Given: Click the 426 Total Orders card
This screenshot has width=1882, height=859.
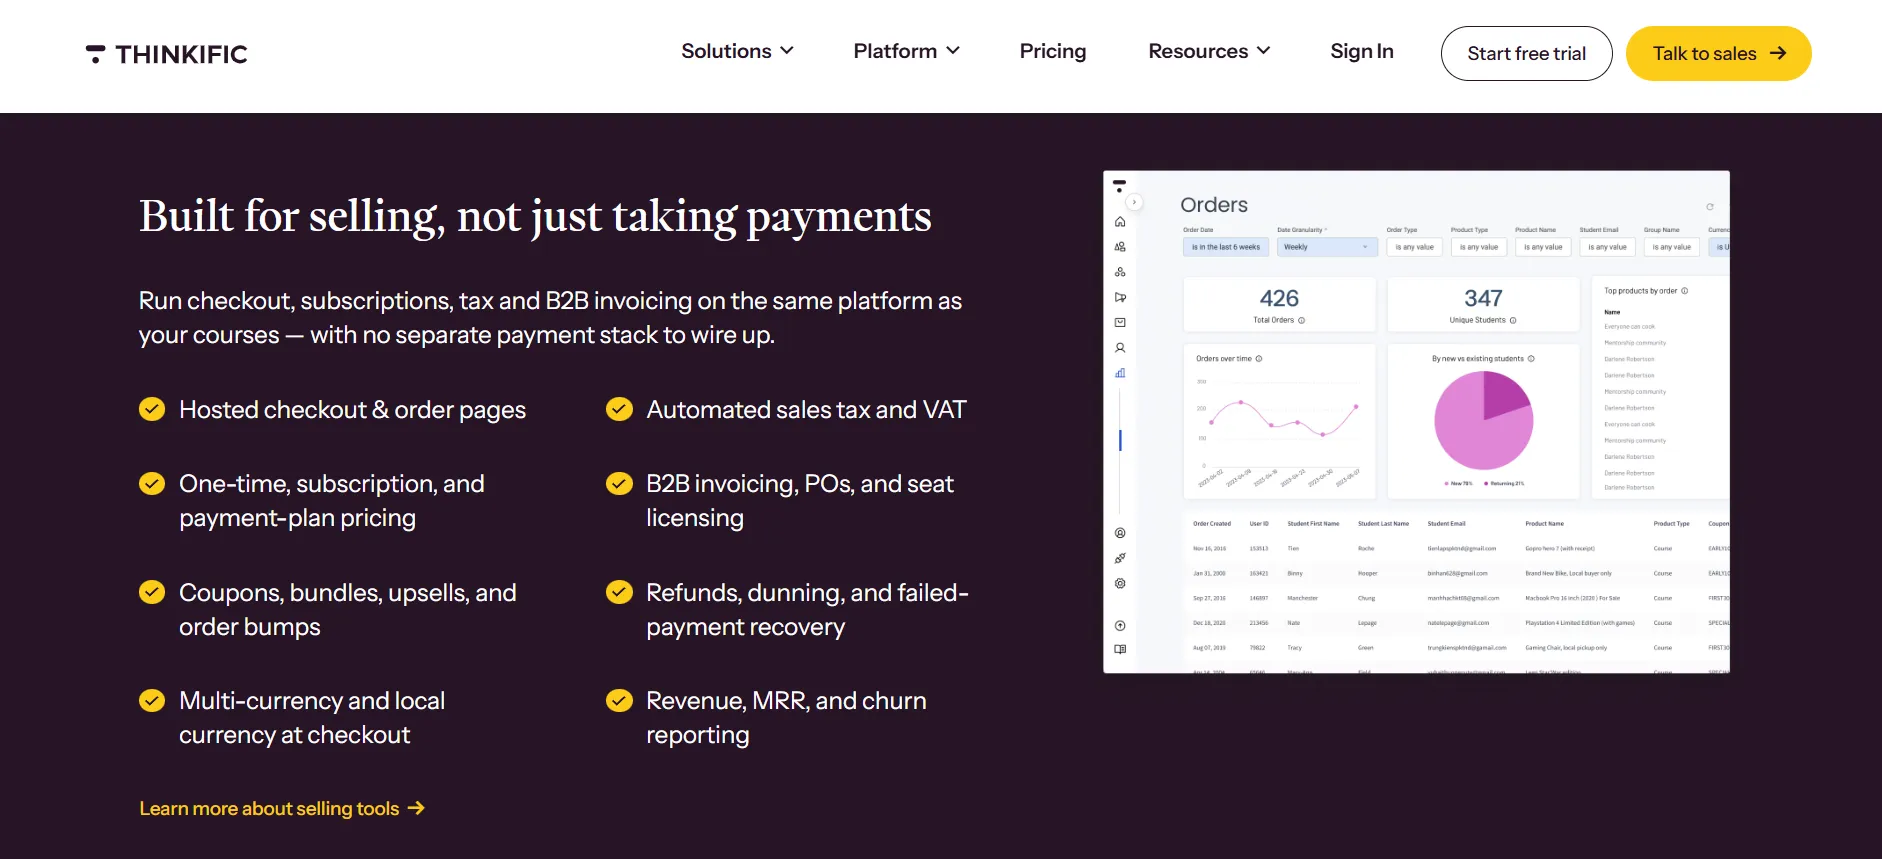Looking at the screenshot, I should coord(1279,304).
